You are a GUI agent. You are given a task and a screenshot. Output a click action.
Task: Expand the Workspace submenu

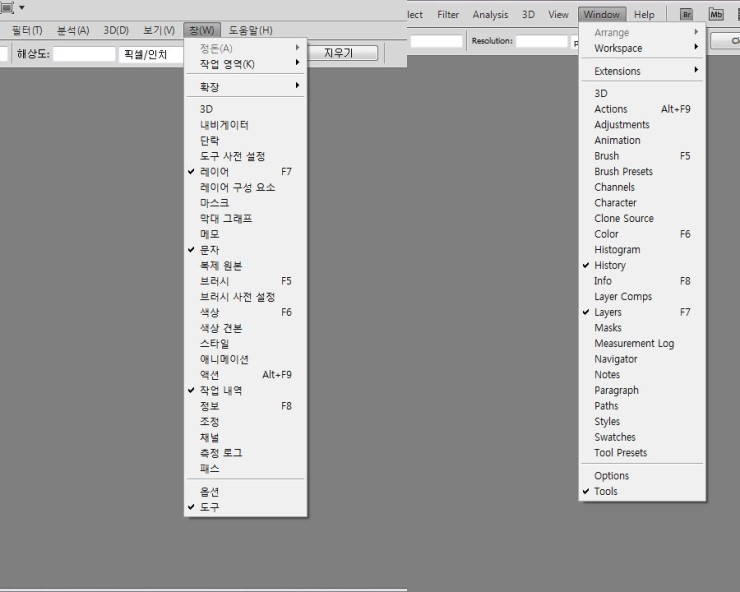(642, 48)
